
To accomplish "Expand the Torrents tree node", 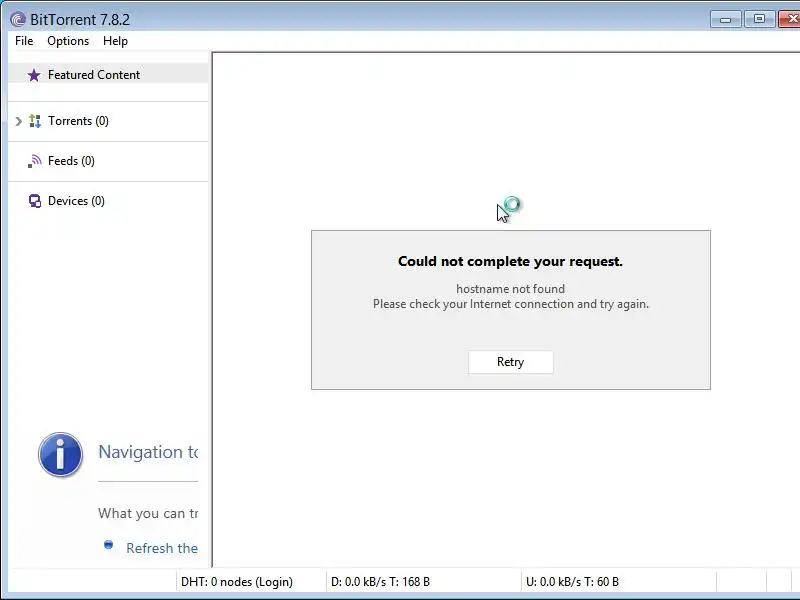I will pyautogui.click(x=19, y=121).
